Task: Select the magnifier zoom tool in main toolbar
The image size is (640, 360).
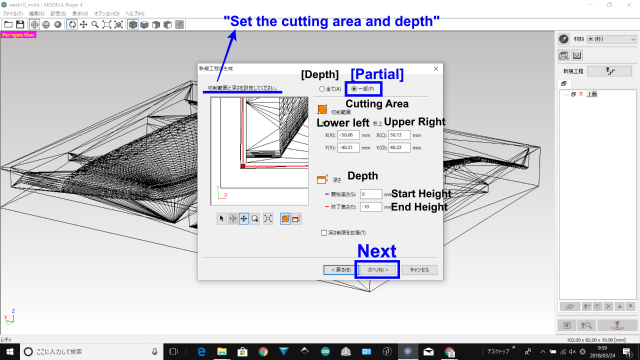Action: pyautogui.click(x=95, y=24)
